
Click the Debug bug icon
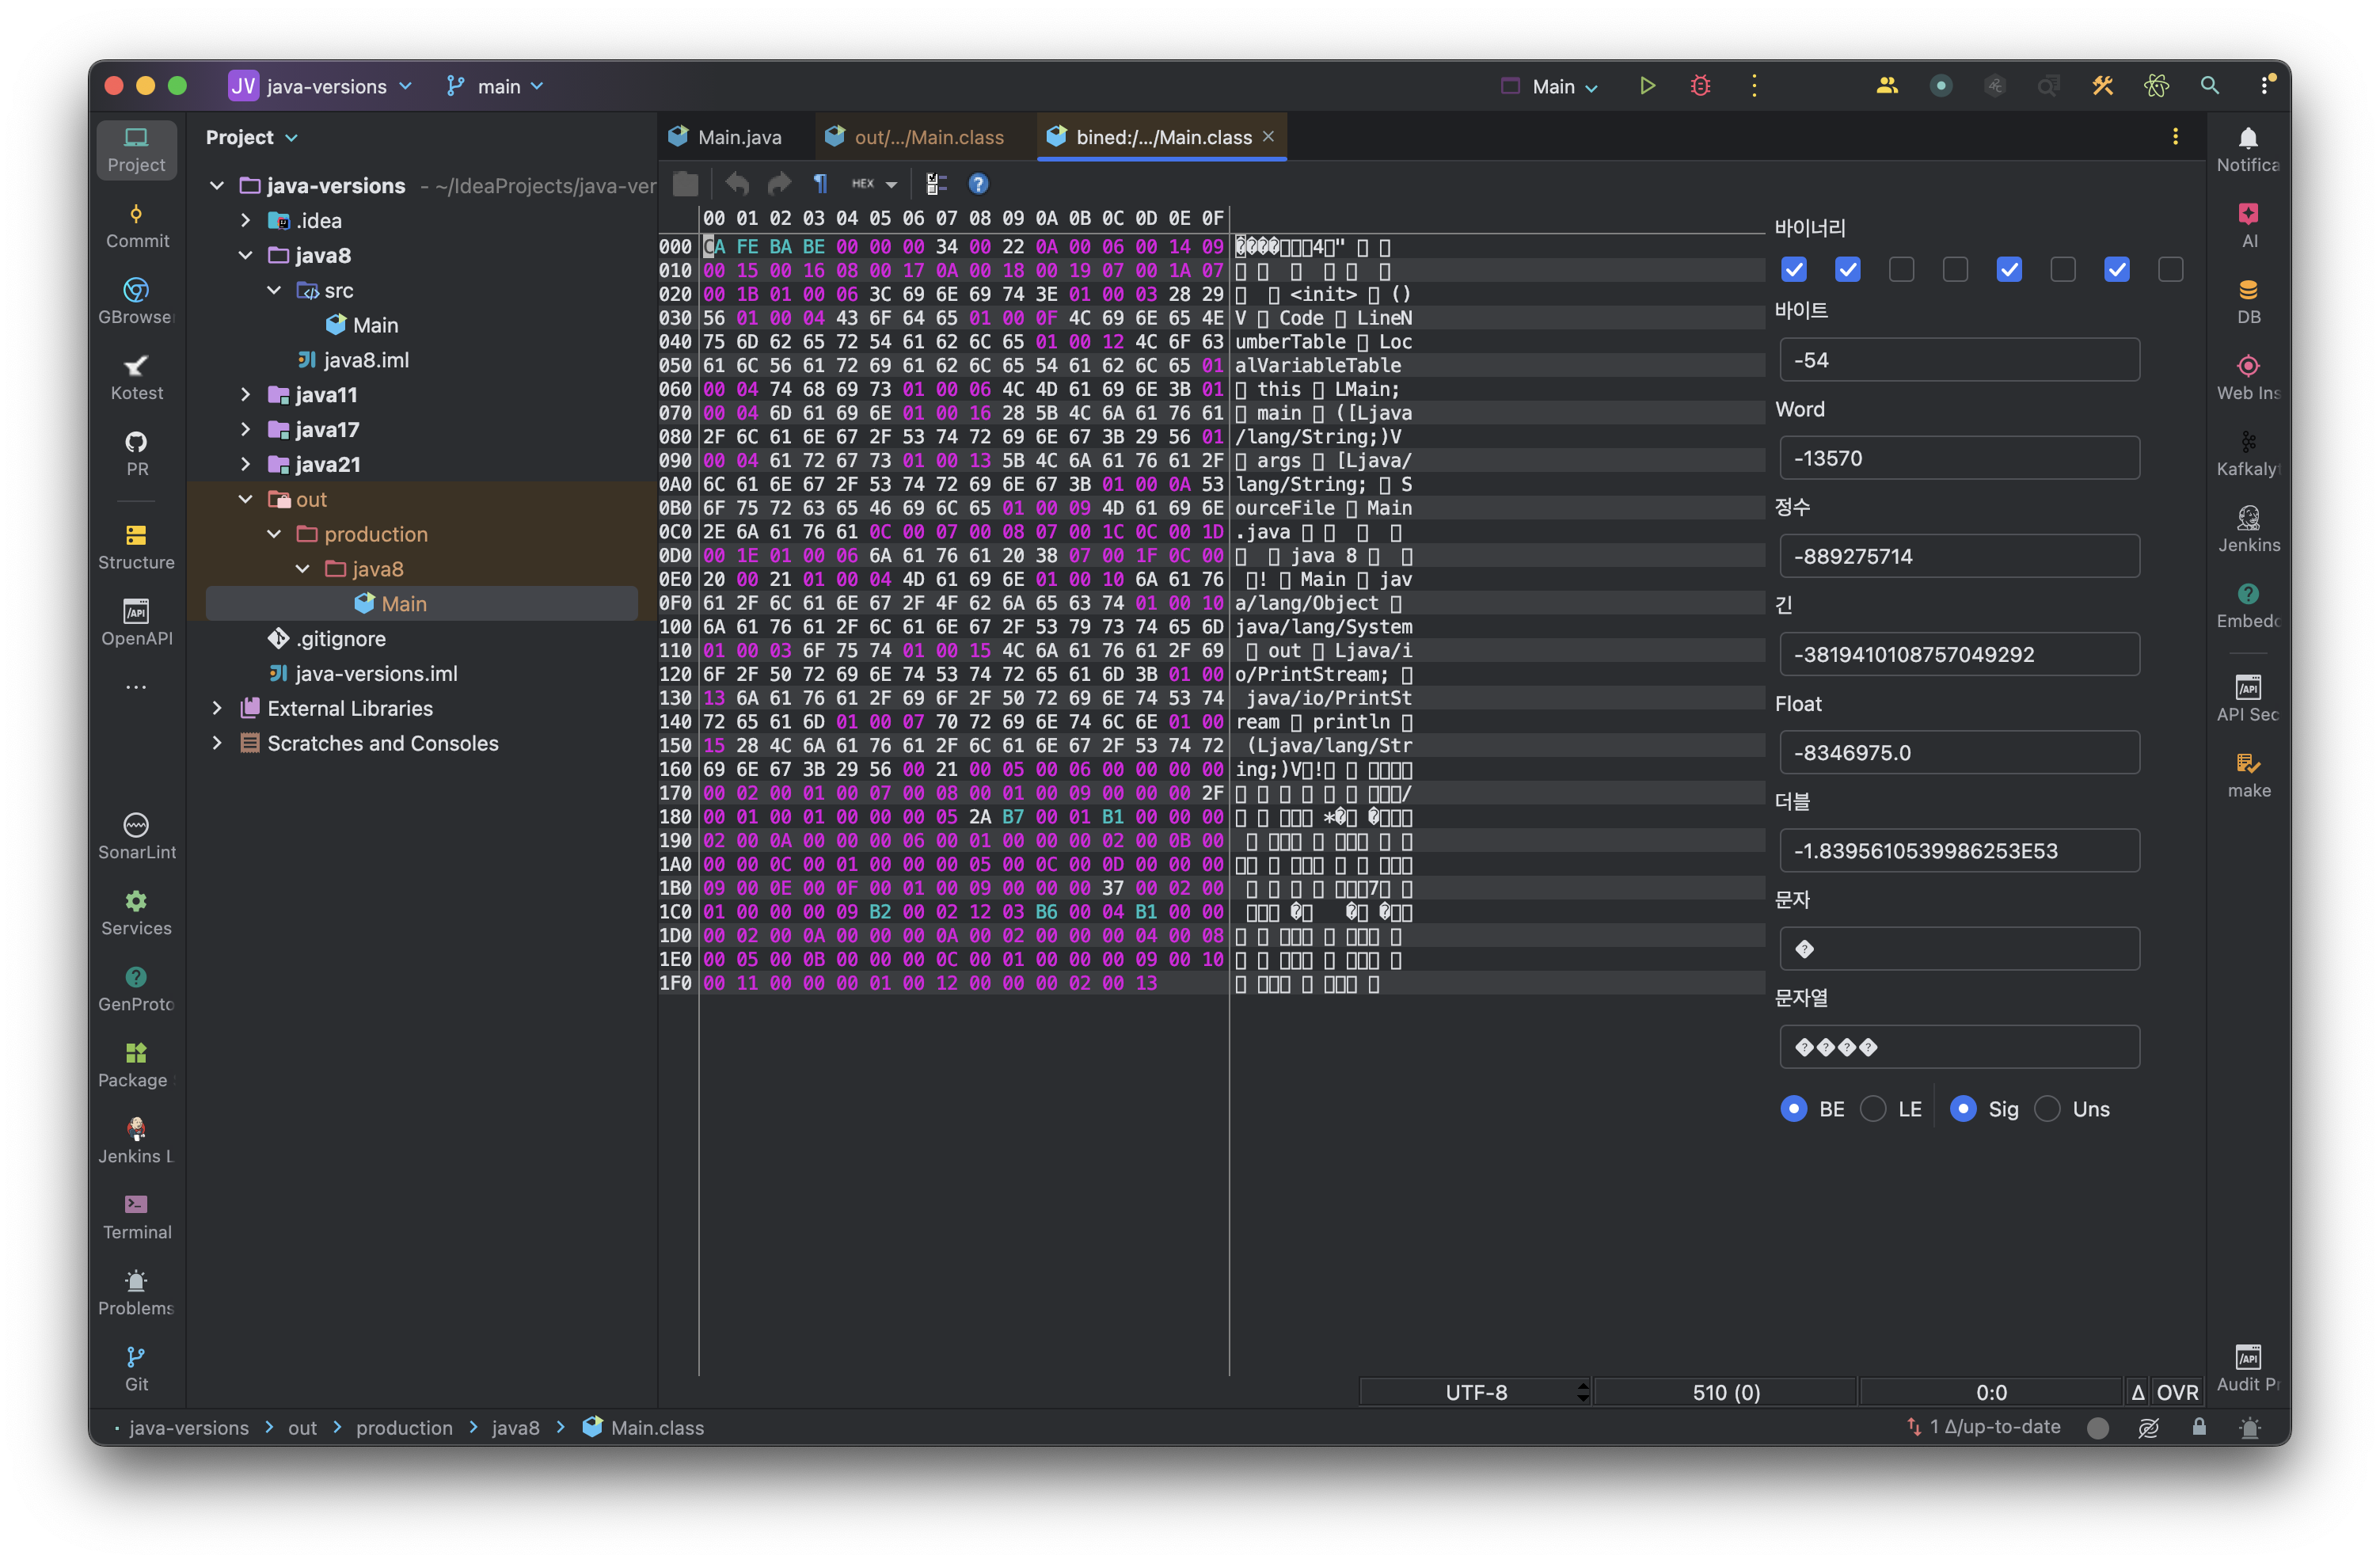point(1700,86)
